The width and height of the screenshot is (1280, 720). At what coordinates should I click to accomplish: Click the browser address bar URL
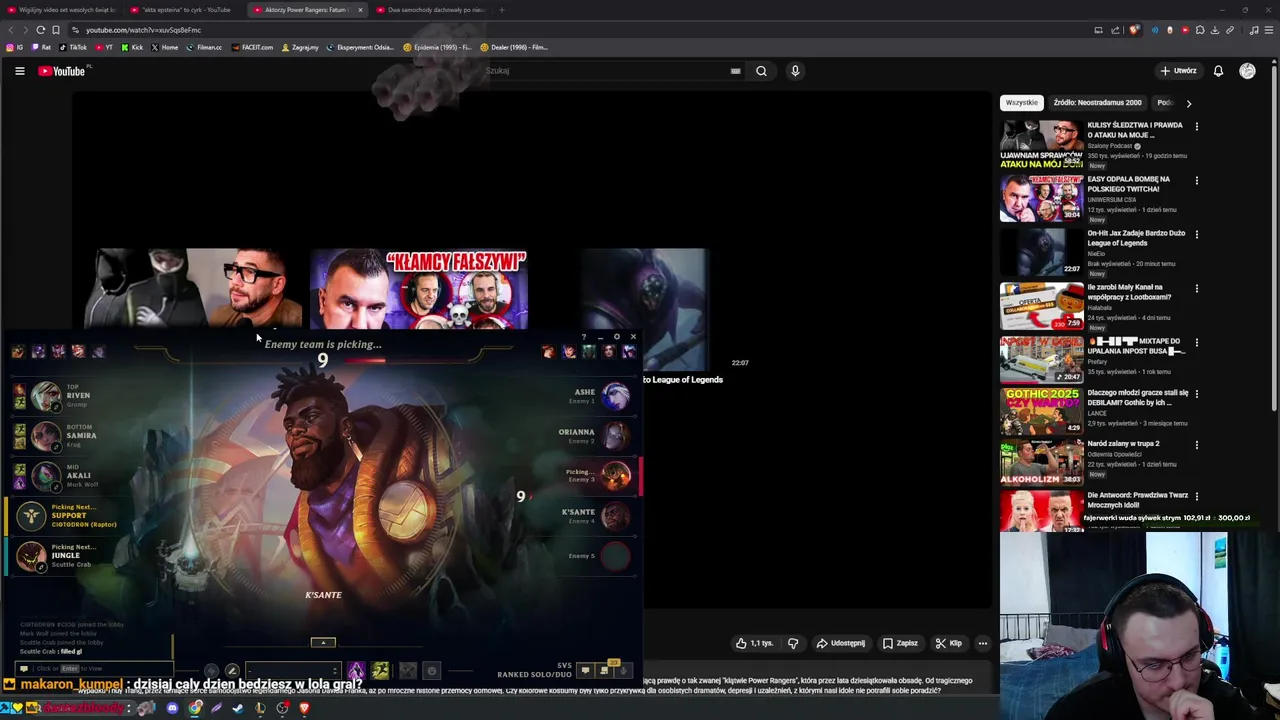pyautogui.click(x=143, y=30)
